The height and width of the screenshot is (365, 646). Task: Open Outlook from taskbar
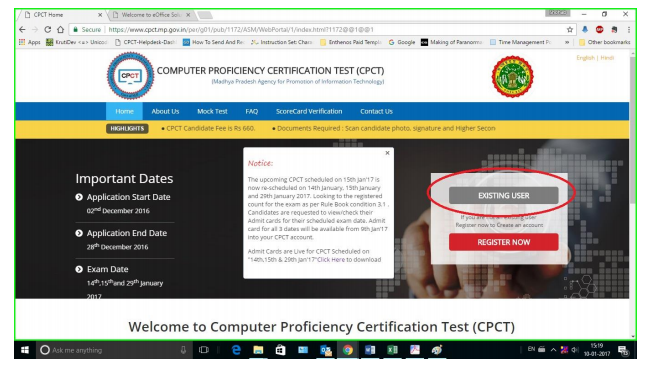[325, 350]
